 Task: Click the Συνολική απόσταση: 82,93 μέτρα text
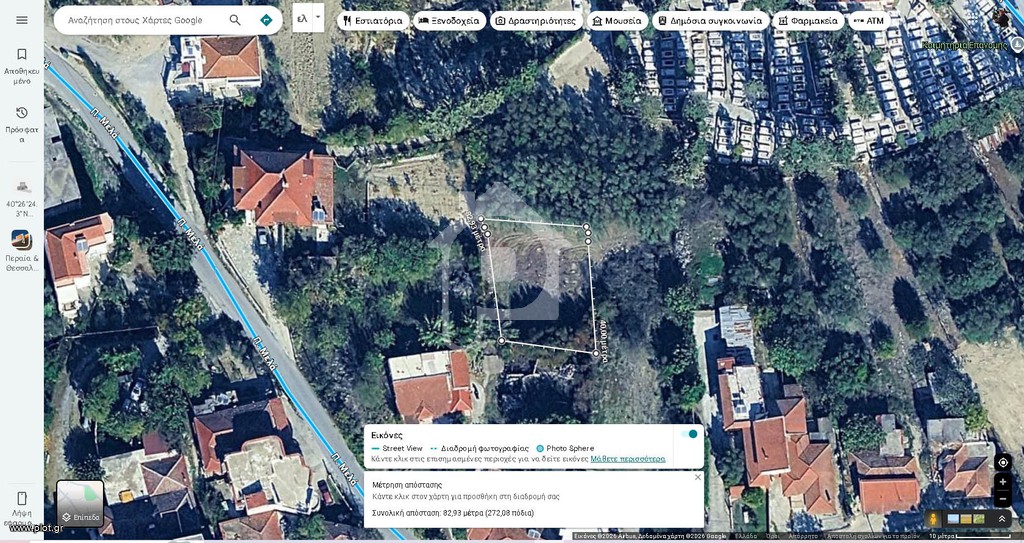tap(453, 513)
